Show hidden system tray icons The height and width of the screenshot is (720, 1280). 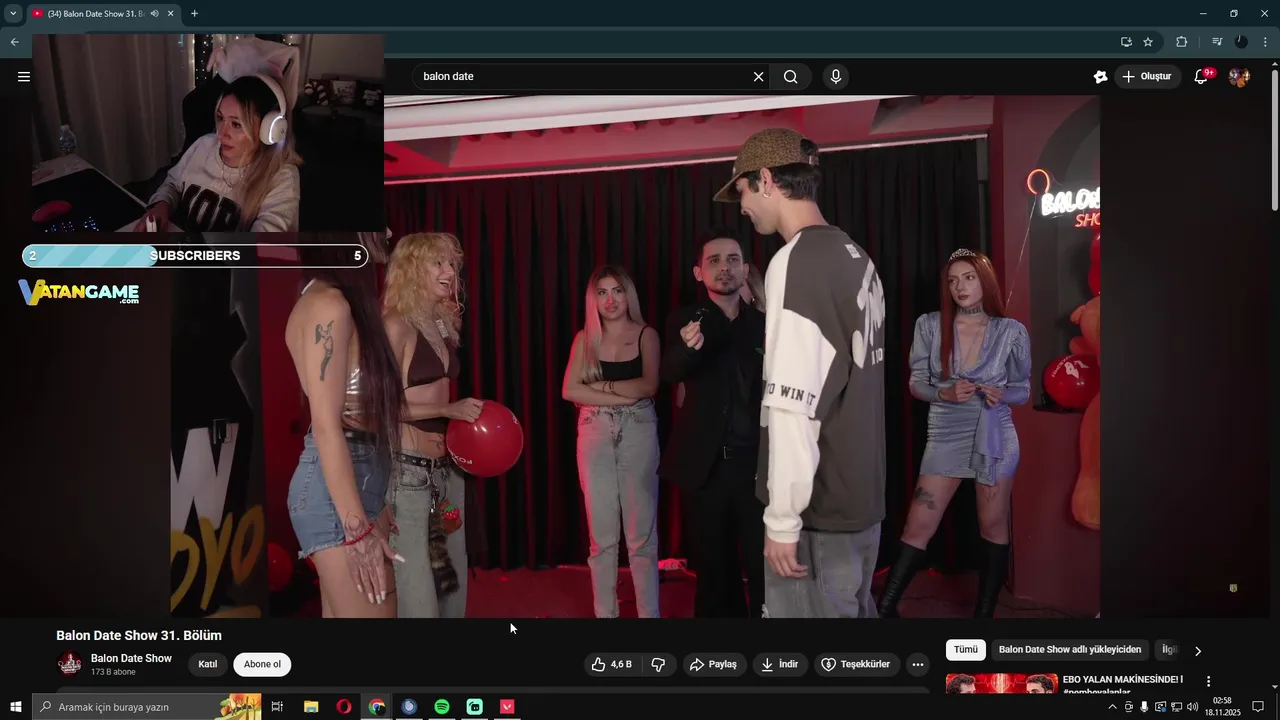point(1112,707)
